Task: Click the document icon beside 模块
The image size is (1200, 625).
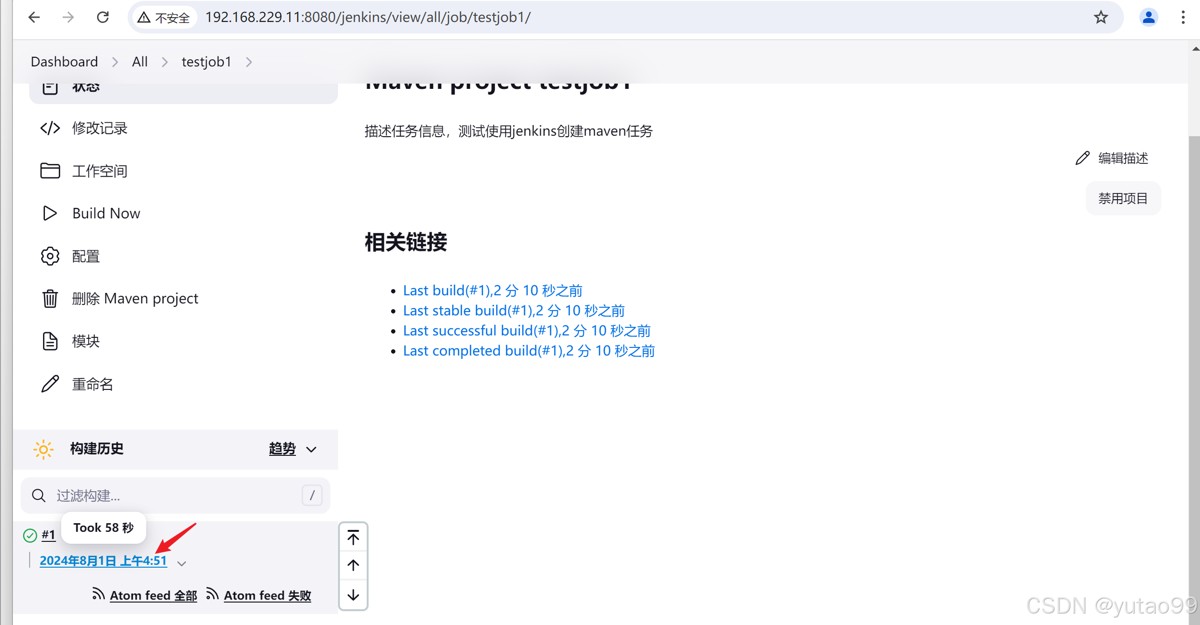Action: pos(50,341)
